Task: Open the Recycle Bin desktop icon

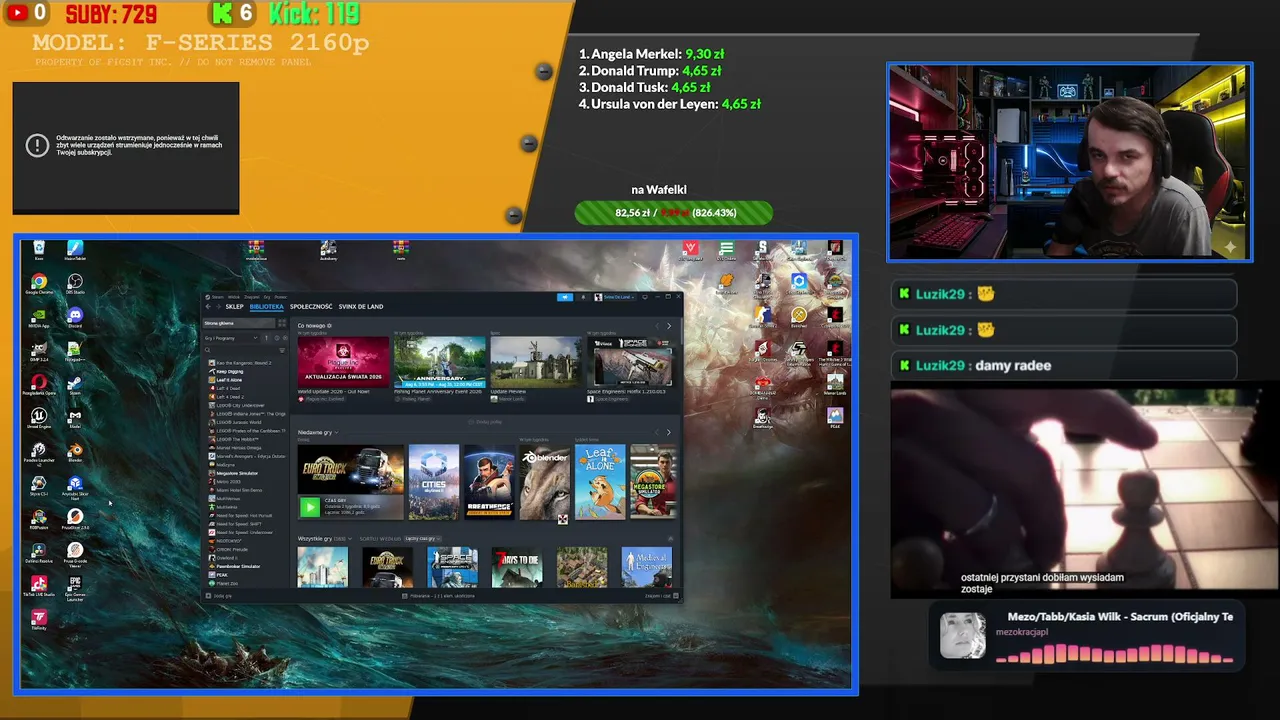Action: tap(38, 249)
